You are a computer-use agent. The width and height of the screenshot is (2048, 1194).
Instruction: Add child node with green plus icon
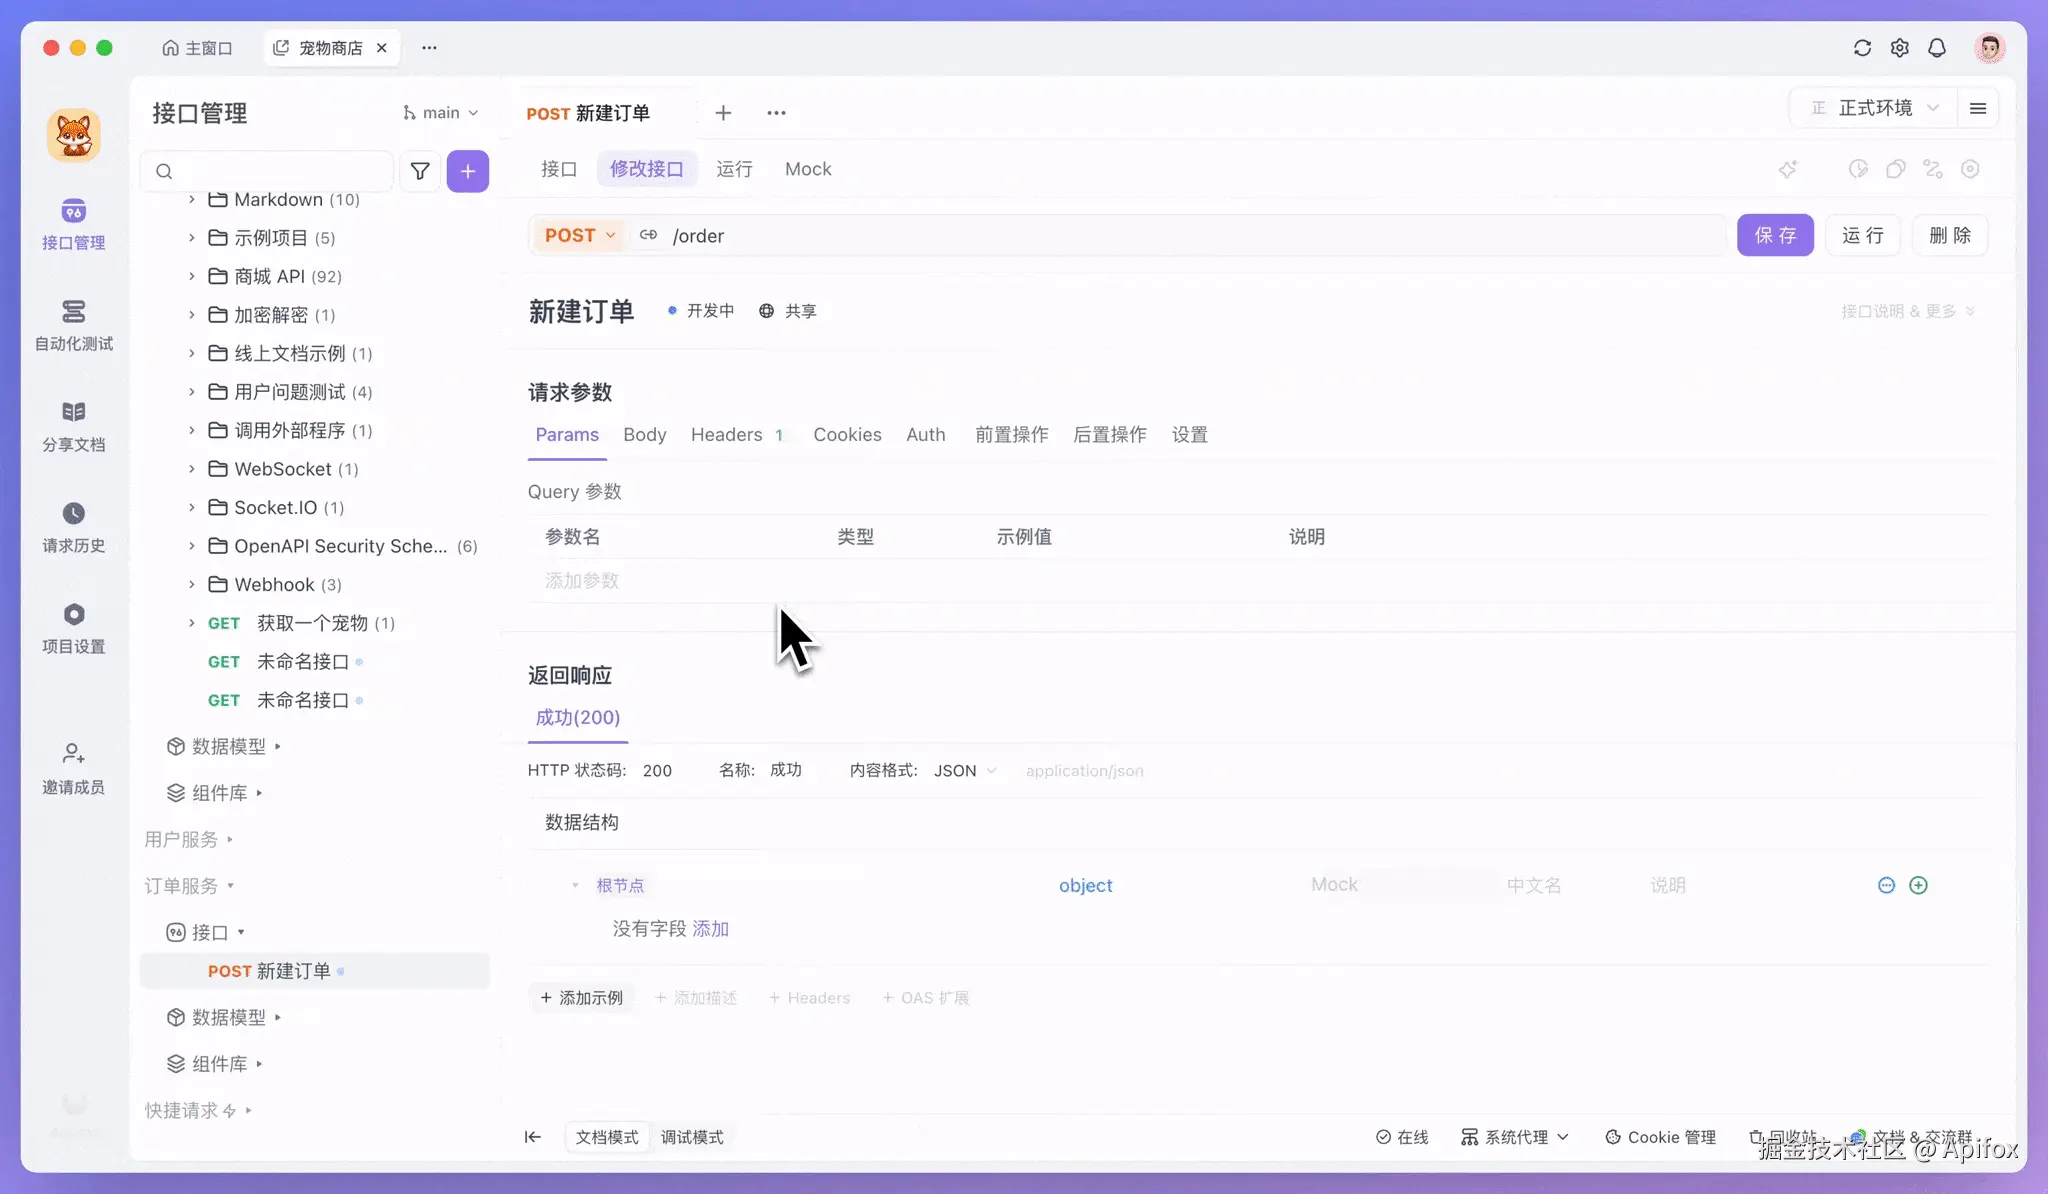pyautogui.click(x=1918, y=885)
